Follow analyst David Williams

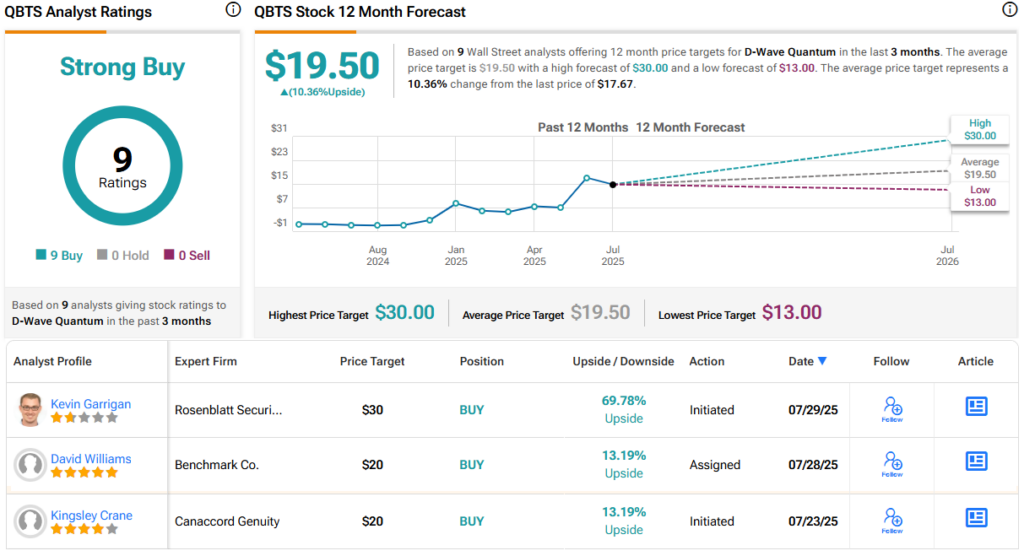coord(892,464)
